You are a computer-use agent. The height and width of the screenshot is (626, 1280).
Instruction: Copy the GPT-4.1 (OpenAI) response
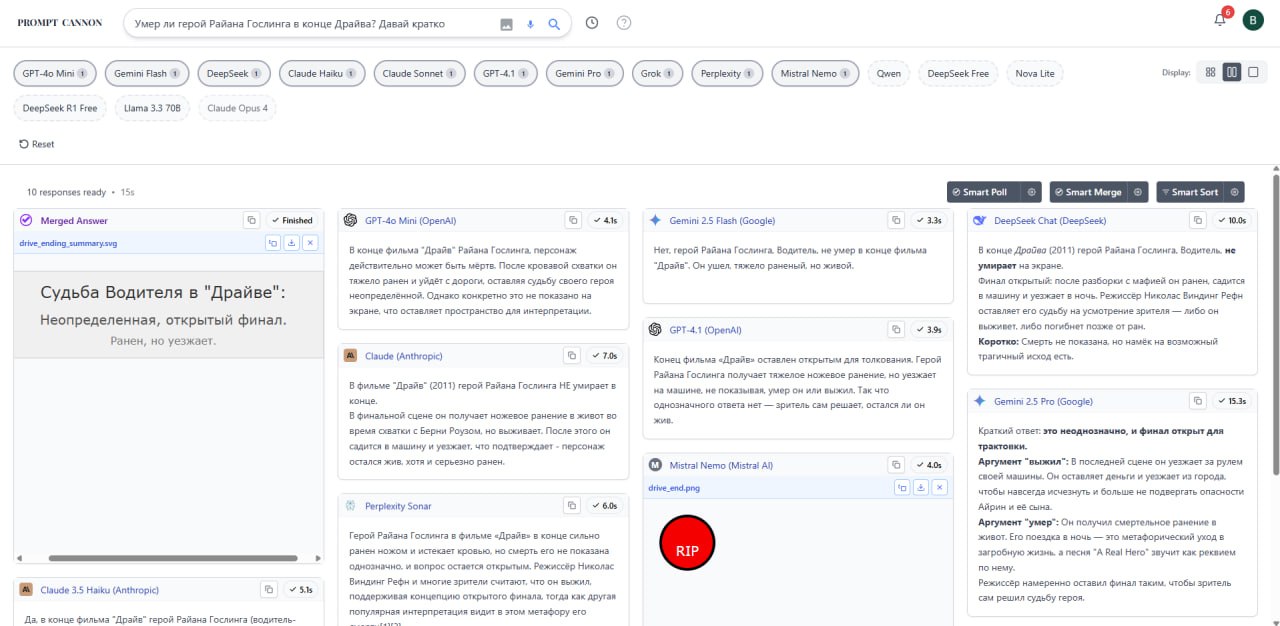pyautogui.click(x=897, y=329)
